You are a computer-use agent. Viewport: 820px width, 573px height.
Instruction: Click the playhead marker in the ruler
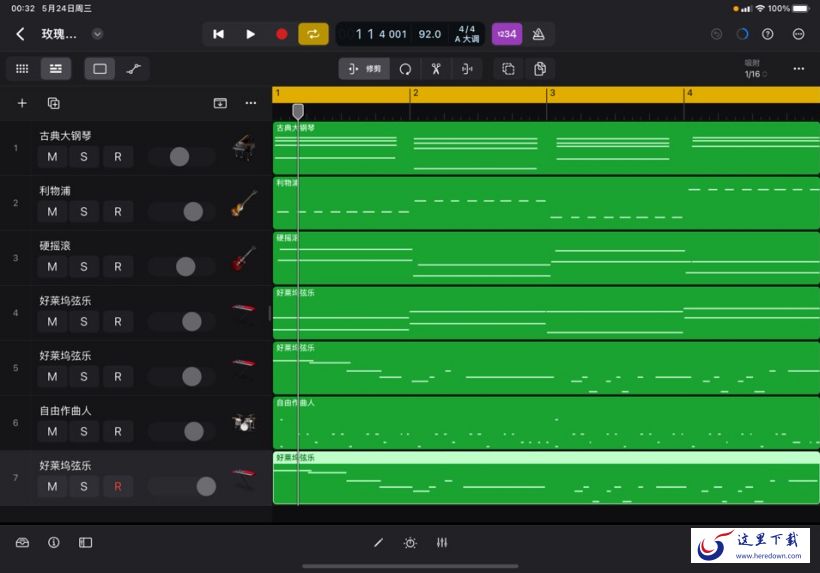pyautogui.click(x=298, y=111)
